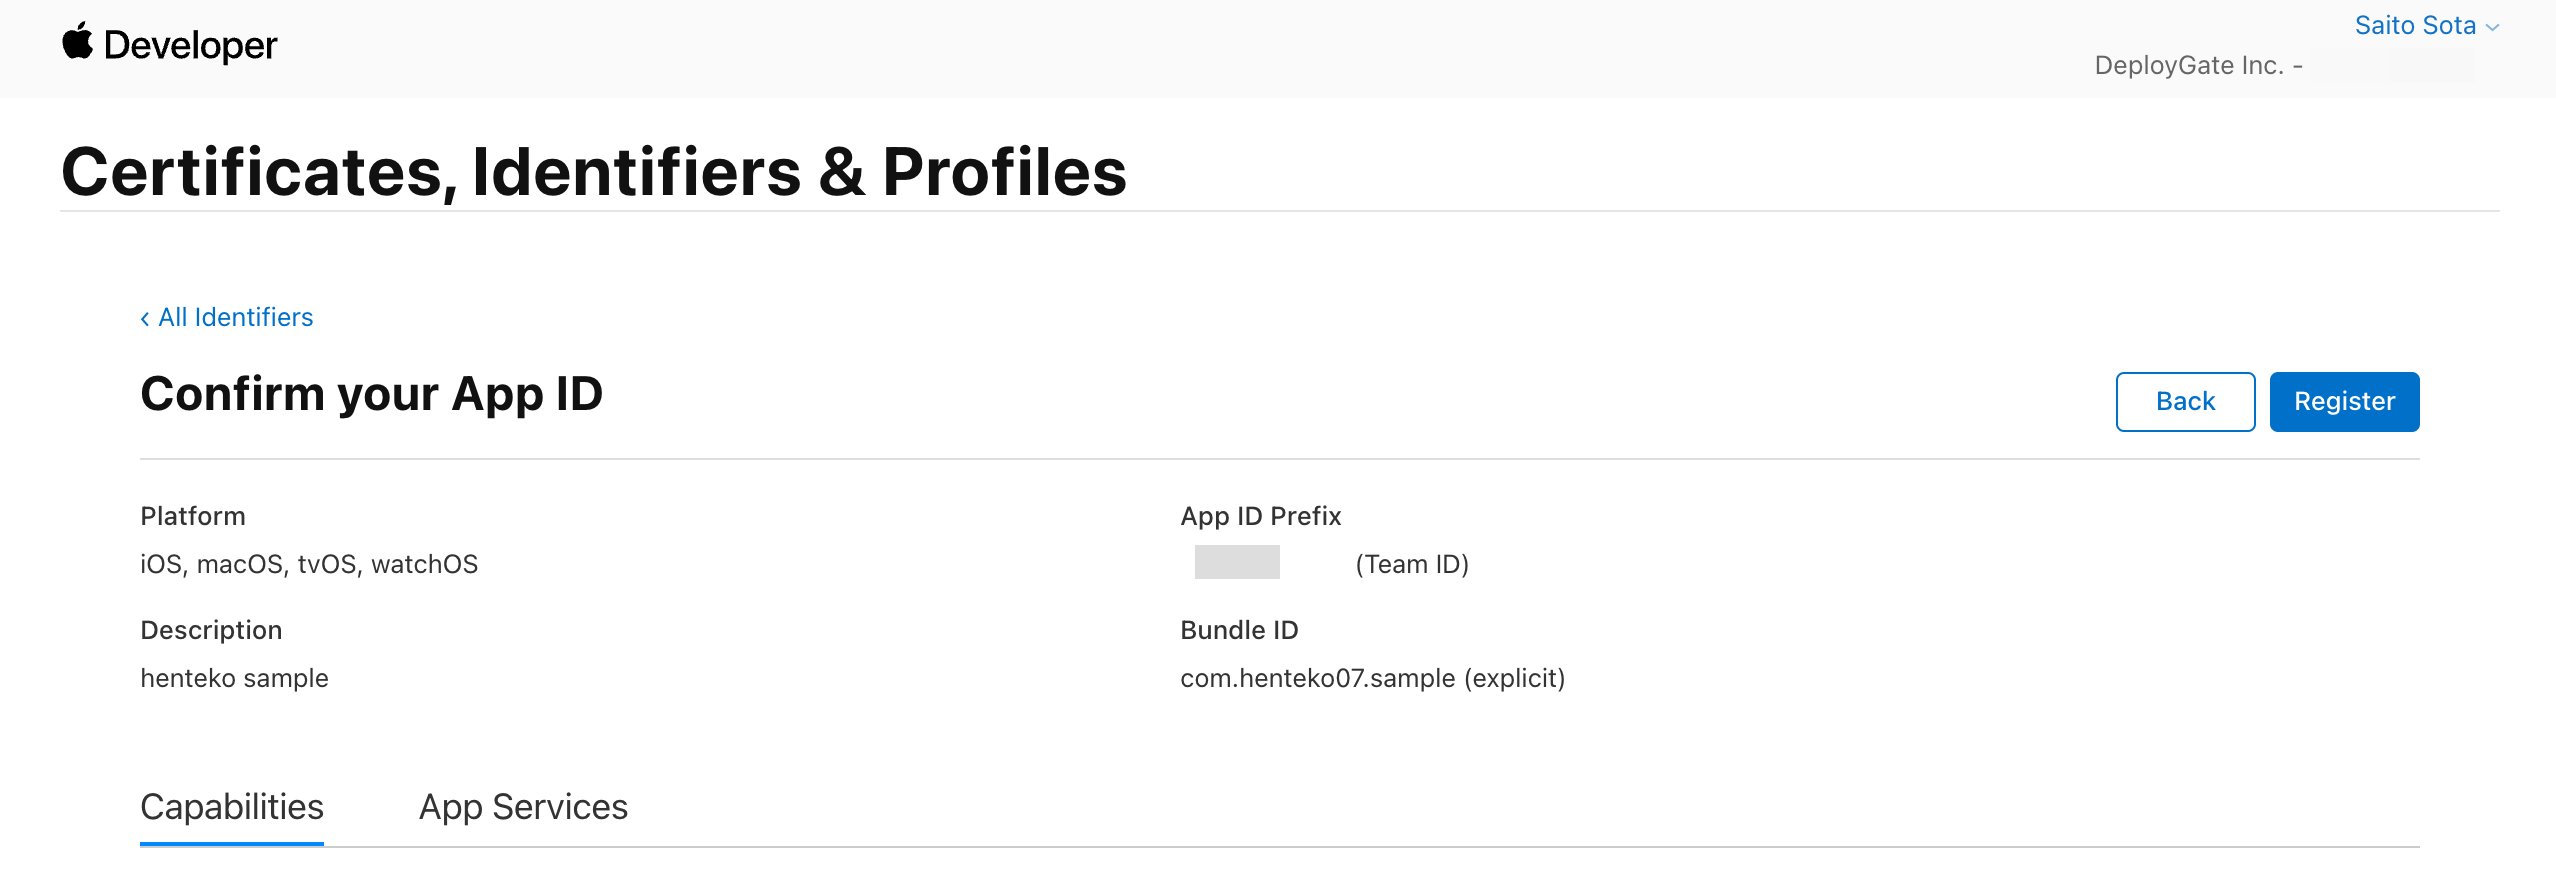Click the Platform label
Viewport: 2556px width, 896px height.
point(193,516)
